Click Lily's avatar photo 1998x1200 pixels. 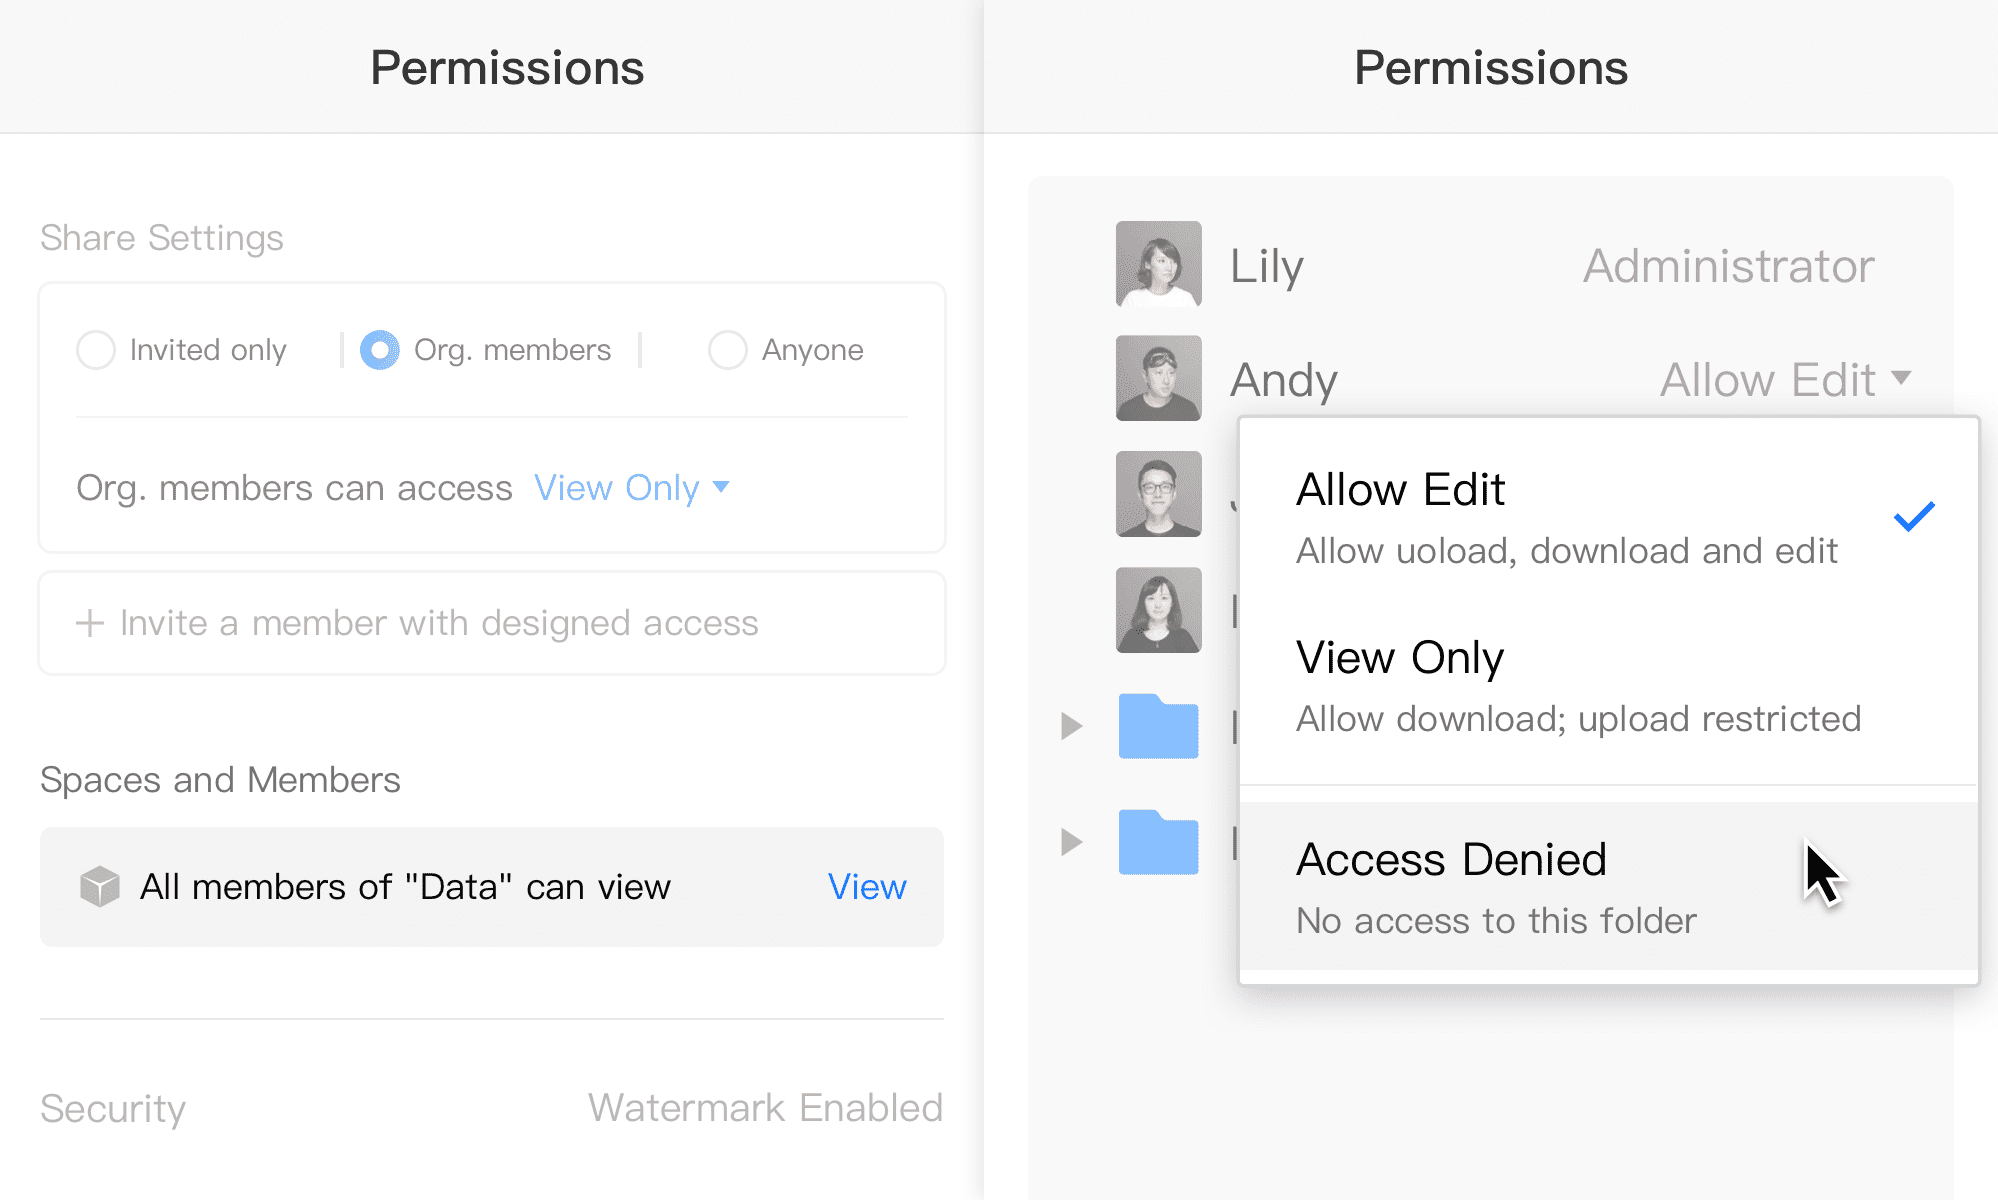[1158, 264]
